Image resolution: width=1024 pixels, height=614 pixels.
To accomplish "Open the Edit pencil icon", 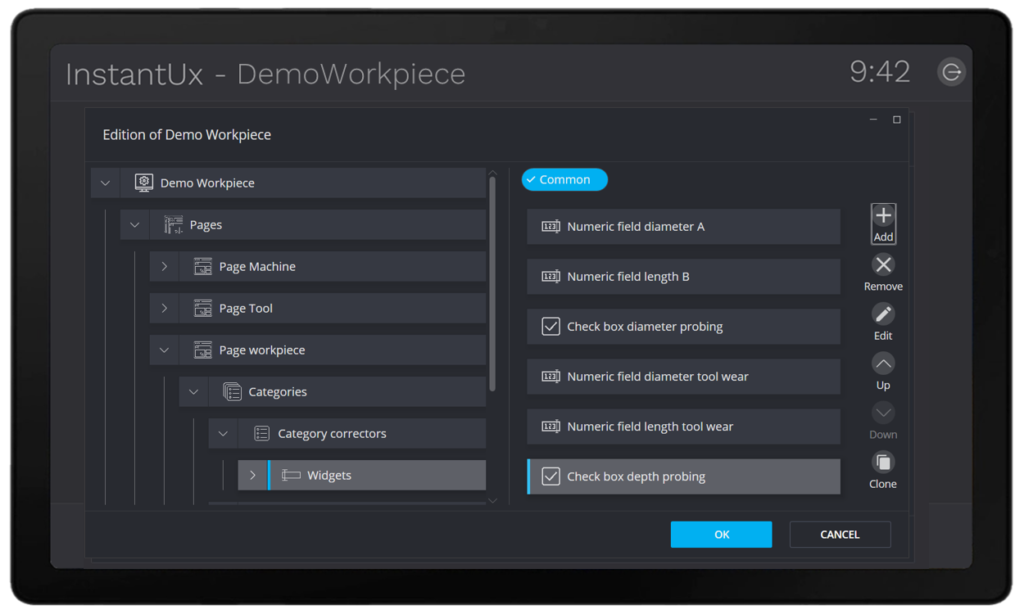I will [x=883, y=315].
